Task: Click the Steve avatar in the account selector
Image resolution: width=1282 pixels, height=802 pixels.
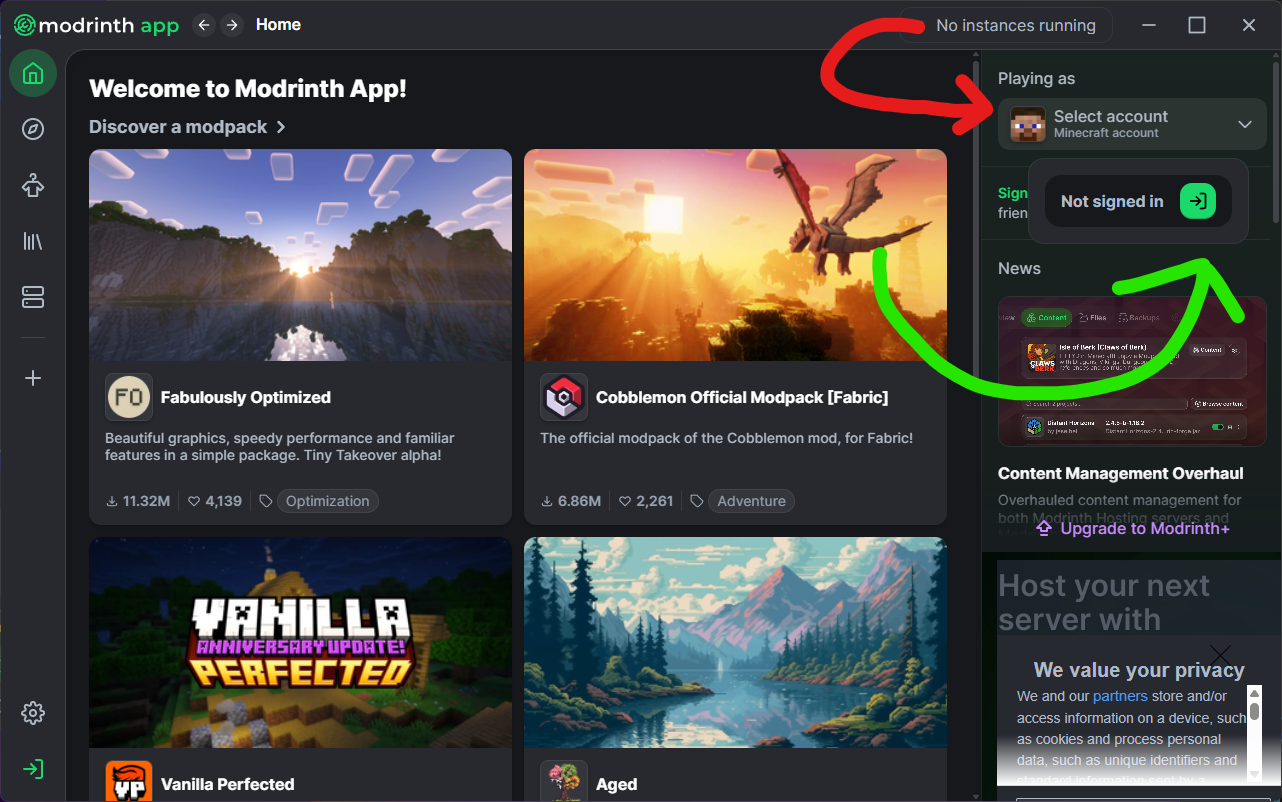Action: pyautogui.click(x=1028, y=124)
